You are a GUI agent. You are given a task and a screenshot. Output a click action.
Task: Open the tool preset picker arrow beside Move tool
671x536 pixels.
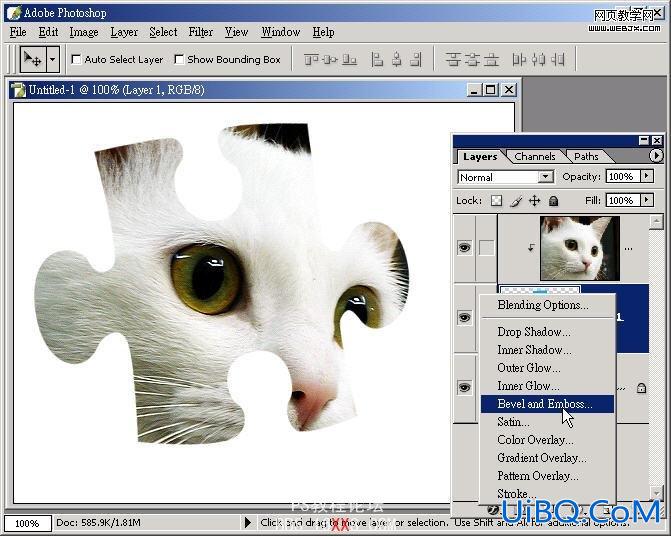click(52, 59)
